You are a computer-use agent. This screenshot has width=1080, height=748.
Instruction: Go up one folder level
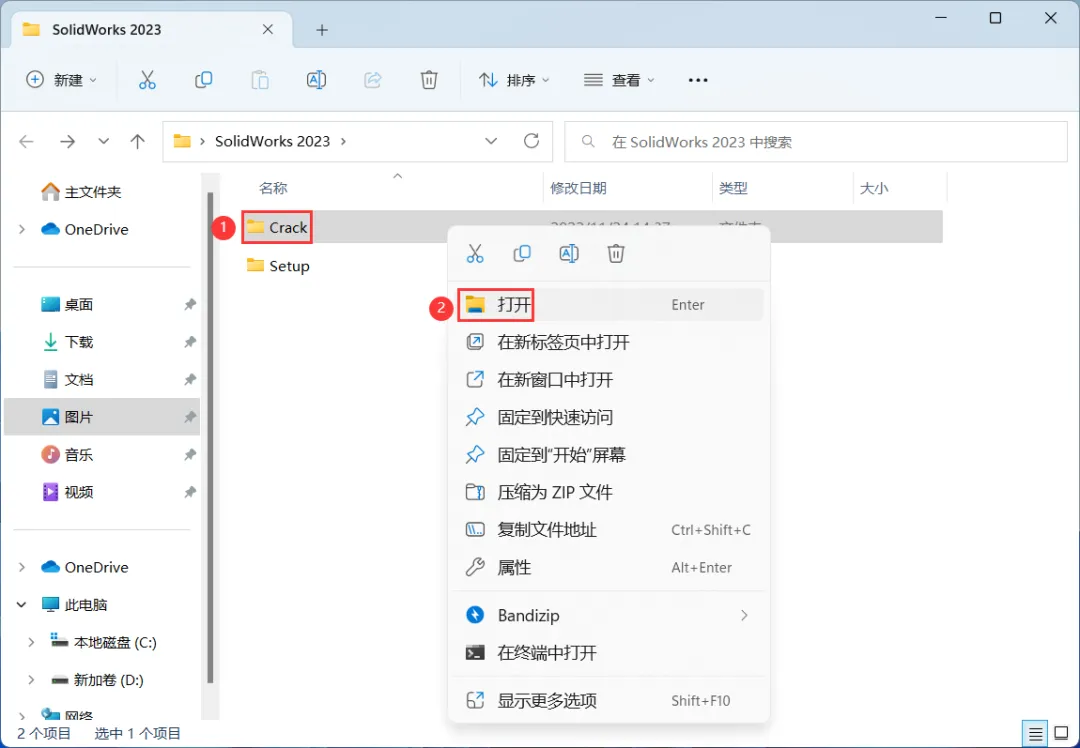(138, 142)
